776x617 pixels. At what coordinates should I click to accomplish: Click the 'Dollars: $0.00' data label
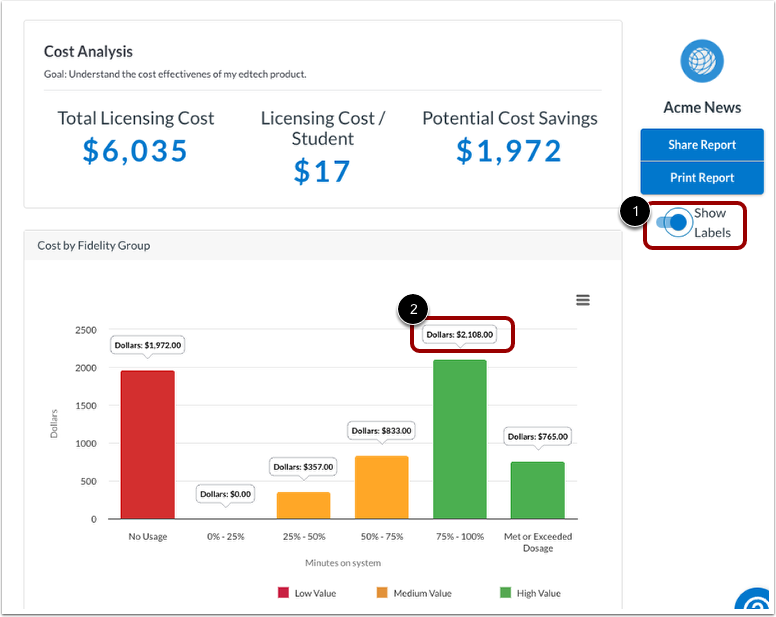[x=225, y=494]
